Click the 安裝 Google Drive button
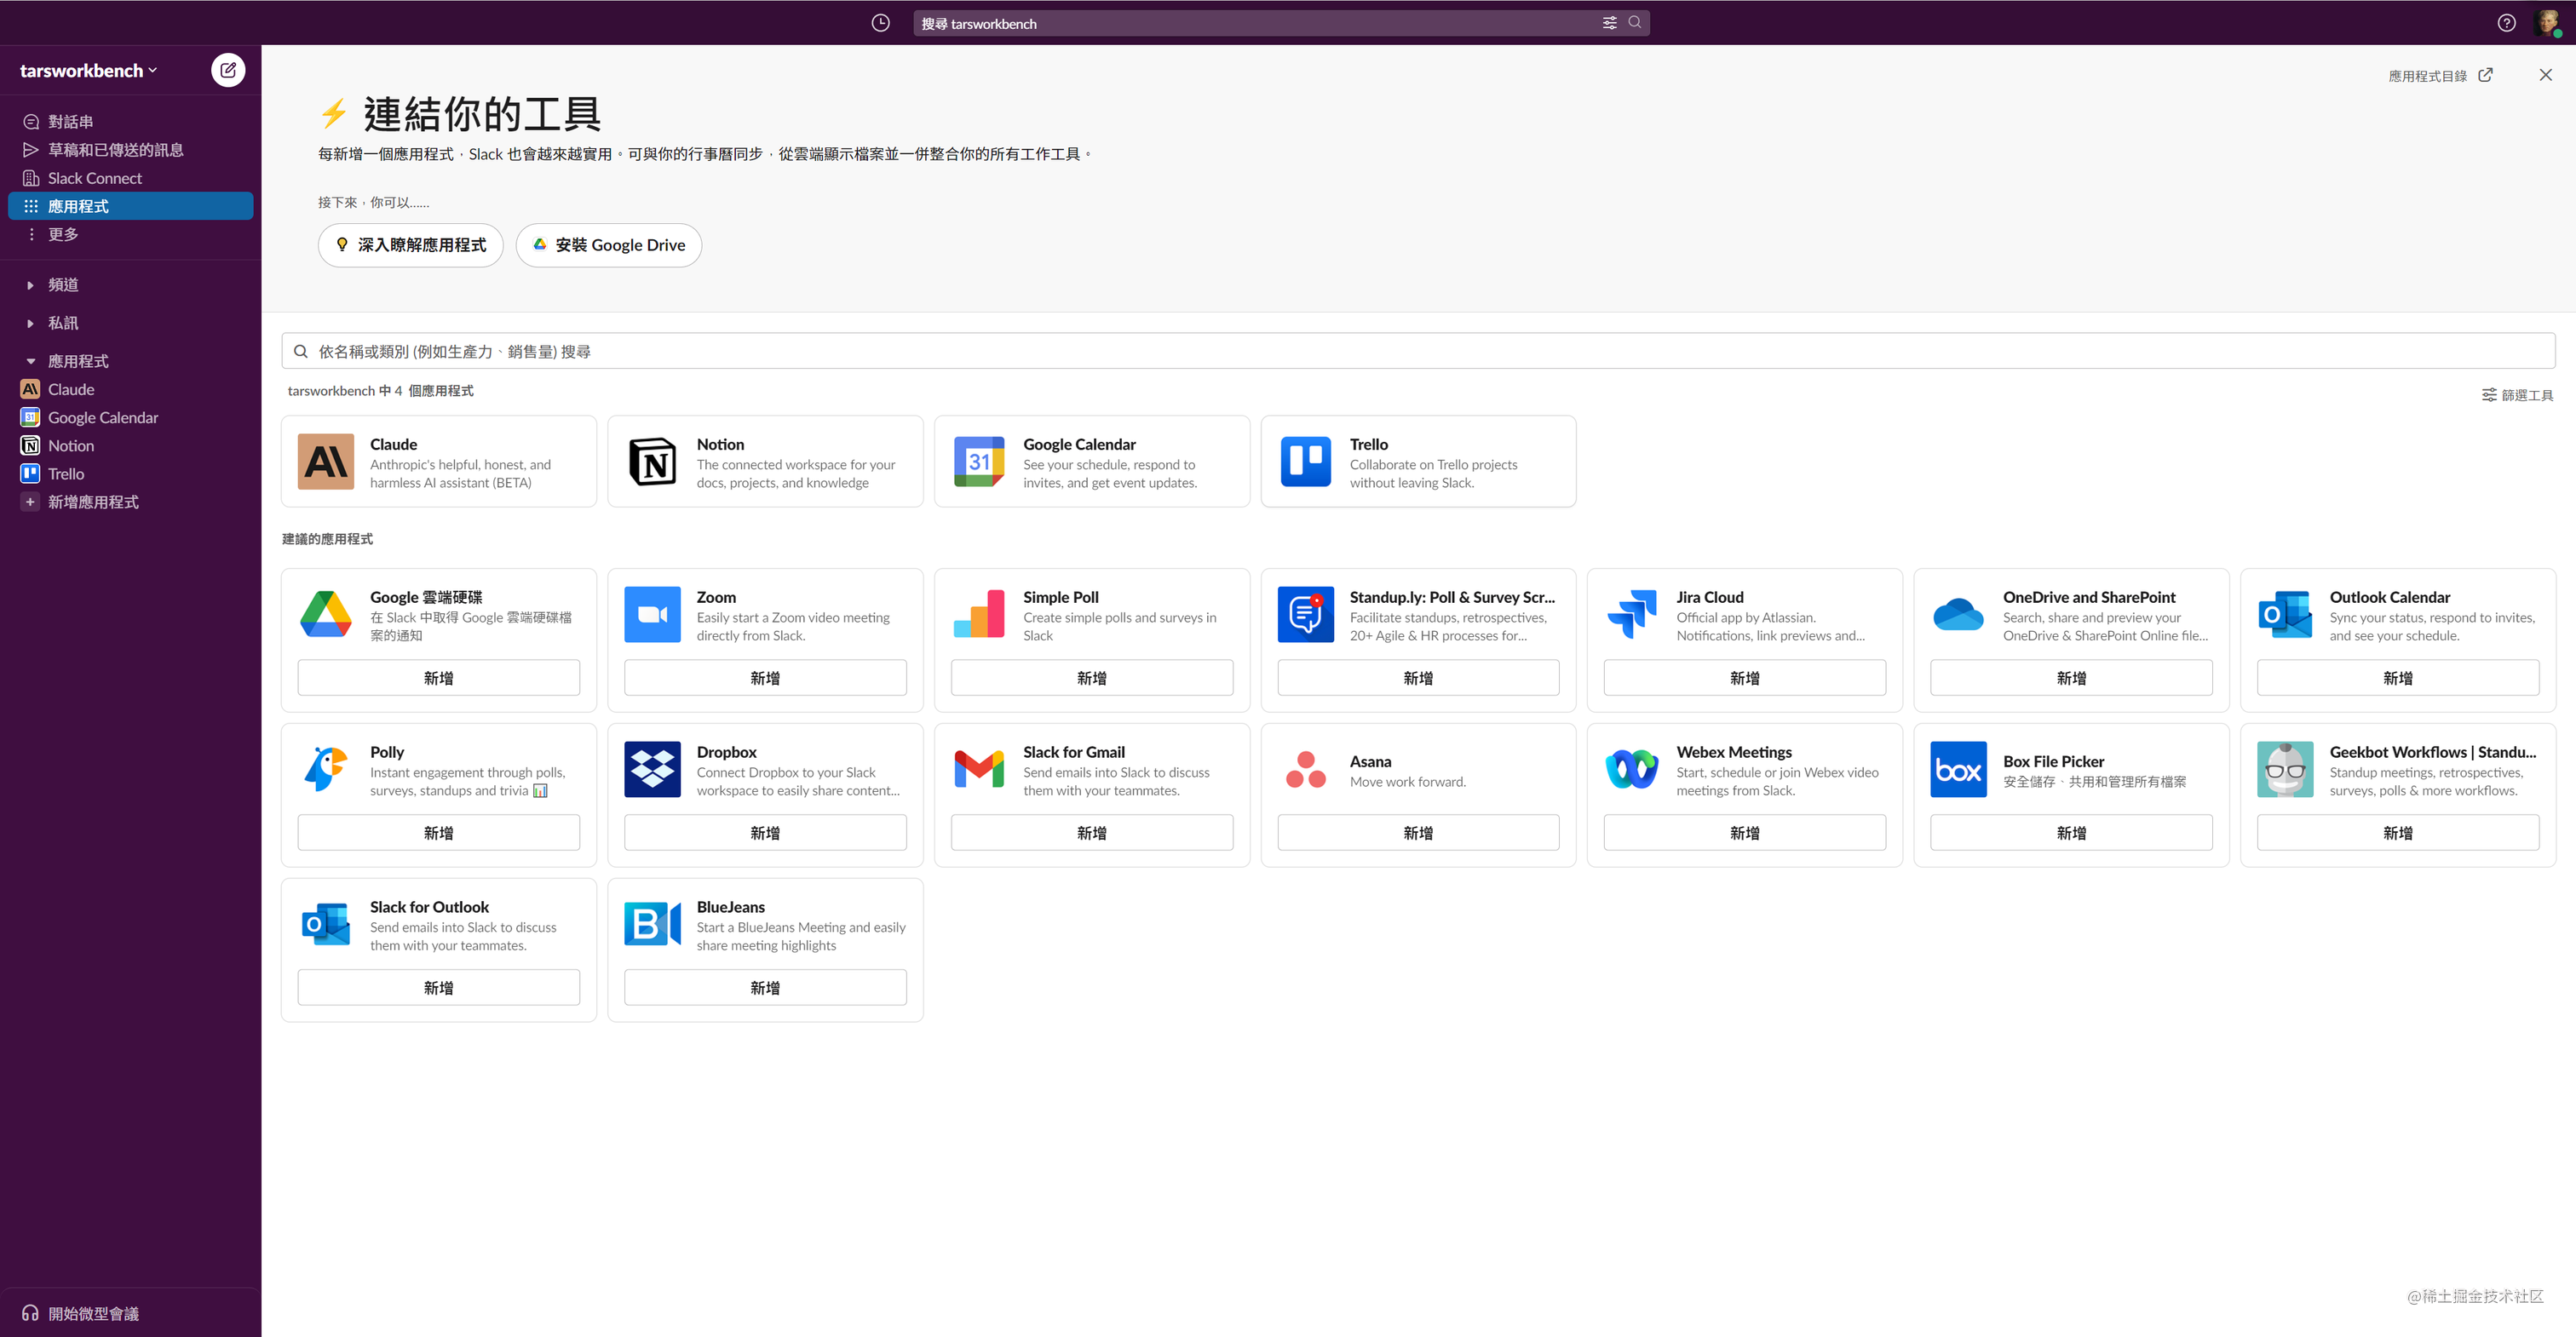 point(608,245)
